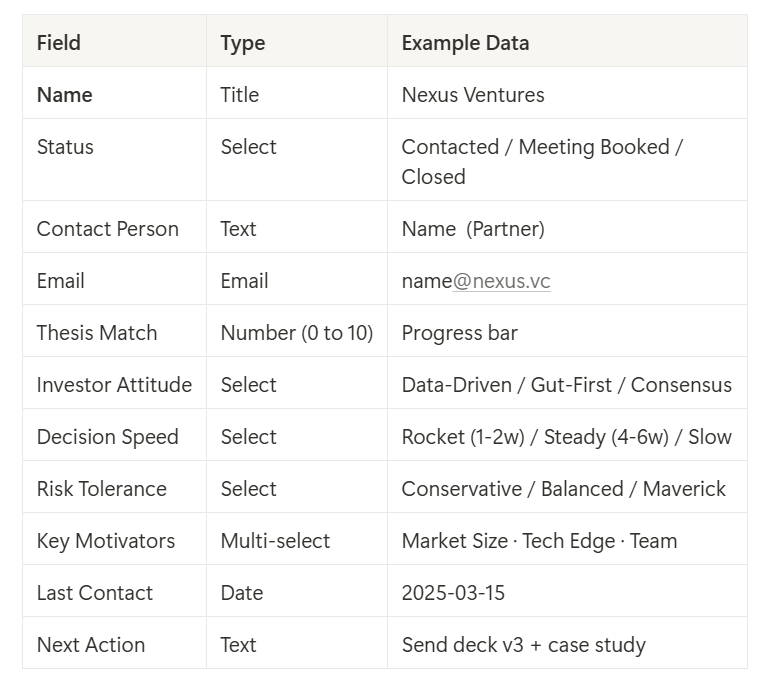The height and width of the screenshot is (685, 784).
Task: Select the Contacted / Meeting Booked cell
Action: (x=542, y=161)
